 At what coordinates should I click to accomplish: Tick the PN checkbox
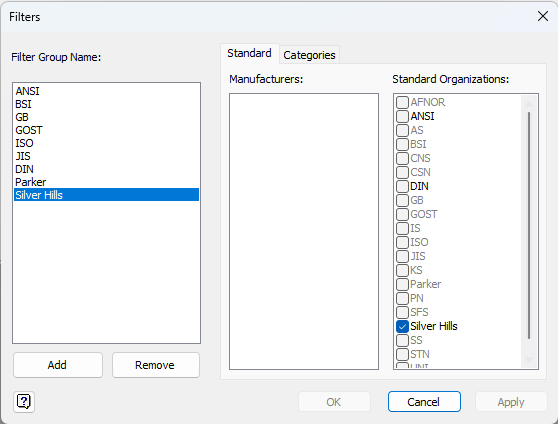[x=402, y=298]
